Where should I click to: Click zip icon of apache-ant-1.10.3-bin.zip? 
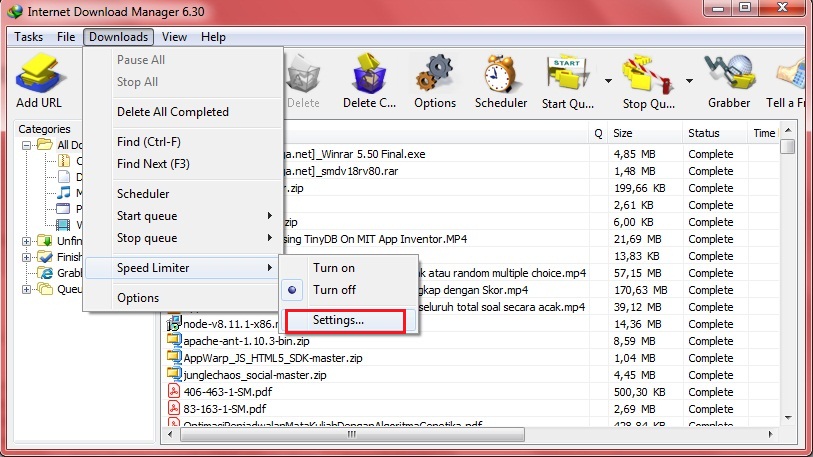[174, 340]
